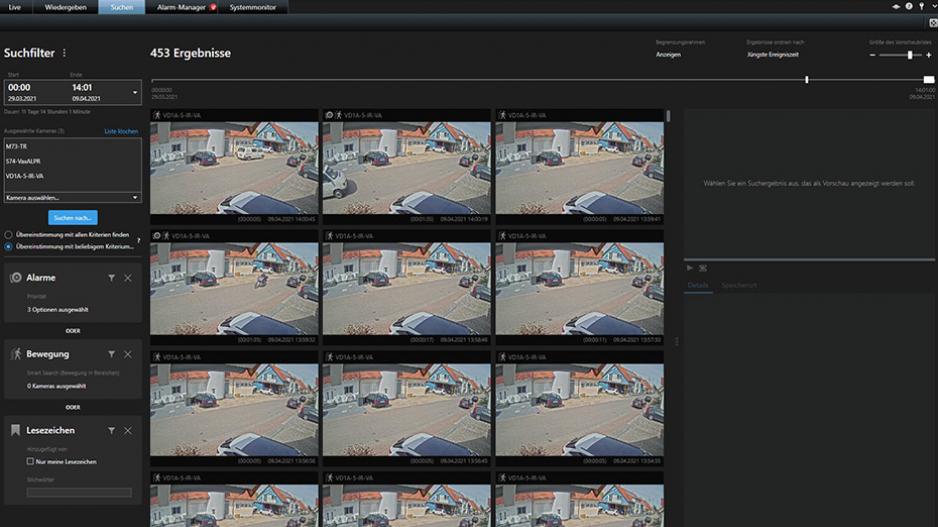Image resolution: width=938 pixels, height=527 pixels.
Task: Click the red alert badge on Alarm-Manager
Action: point(213,7)
